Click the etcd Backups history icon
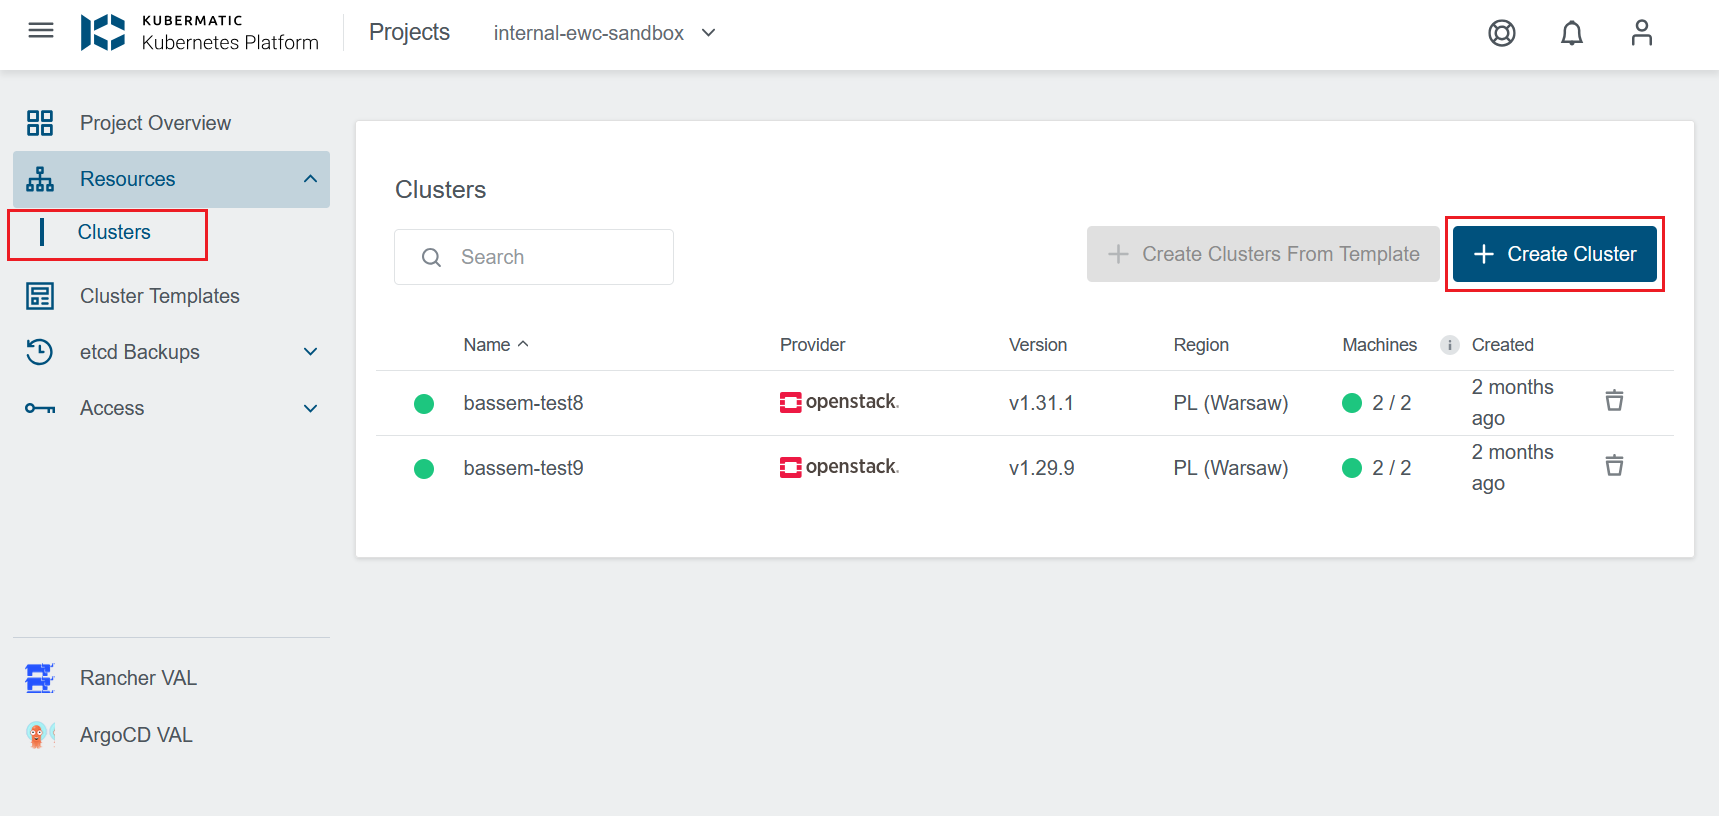 tap(40, 352)
